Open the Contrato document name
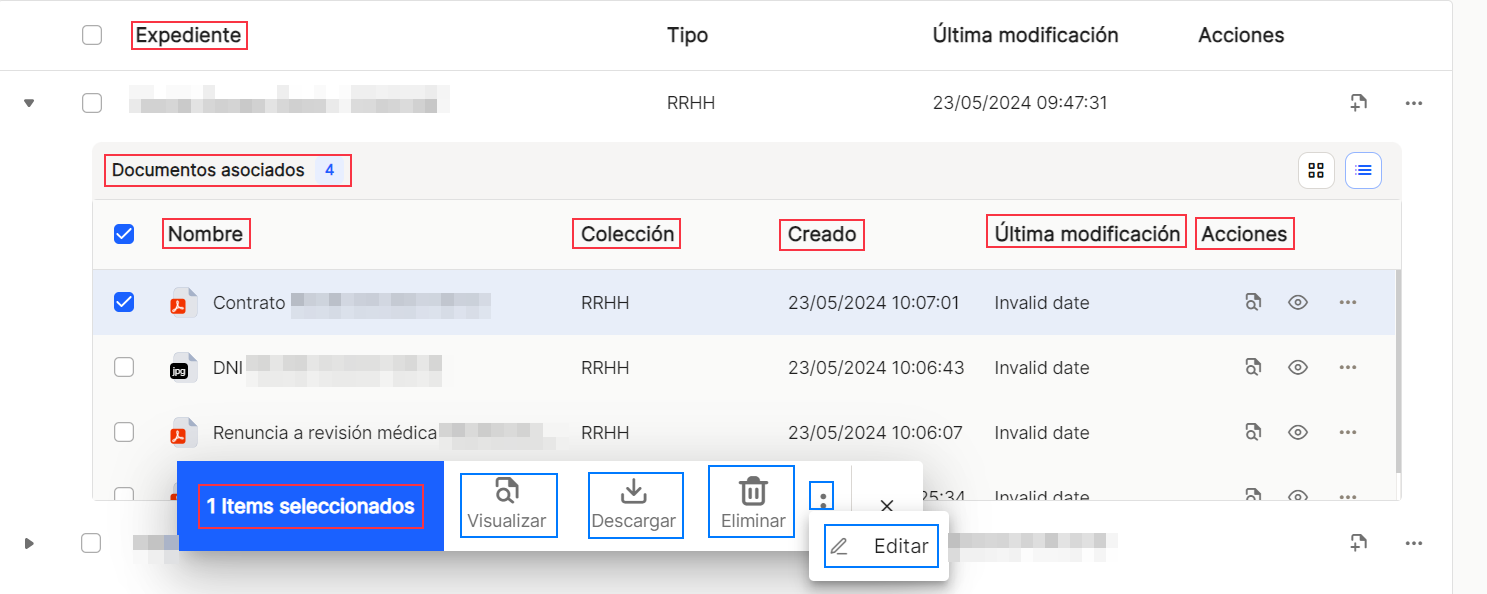Screen dimensions: 1487x594 (351, 302)
